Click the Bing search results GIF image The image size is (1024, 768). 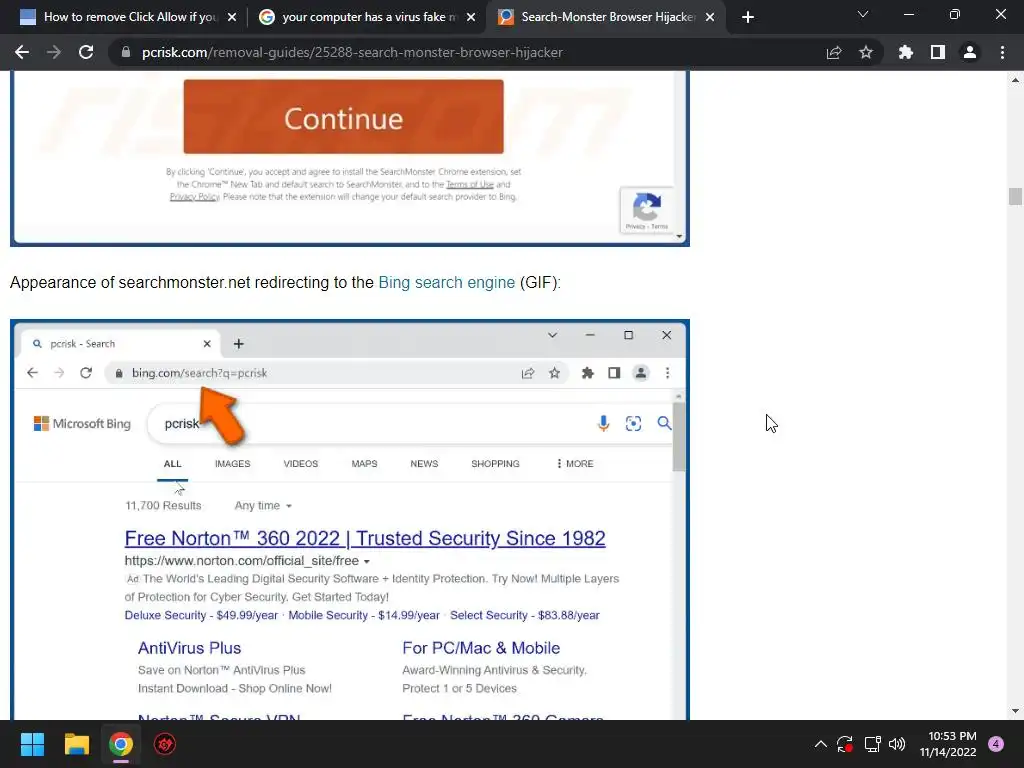point(350,520)
